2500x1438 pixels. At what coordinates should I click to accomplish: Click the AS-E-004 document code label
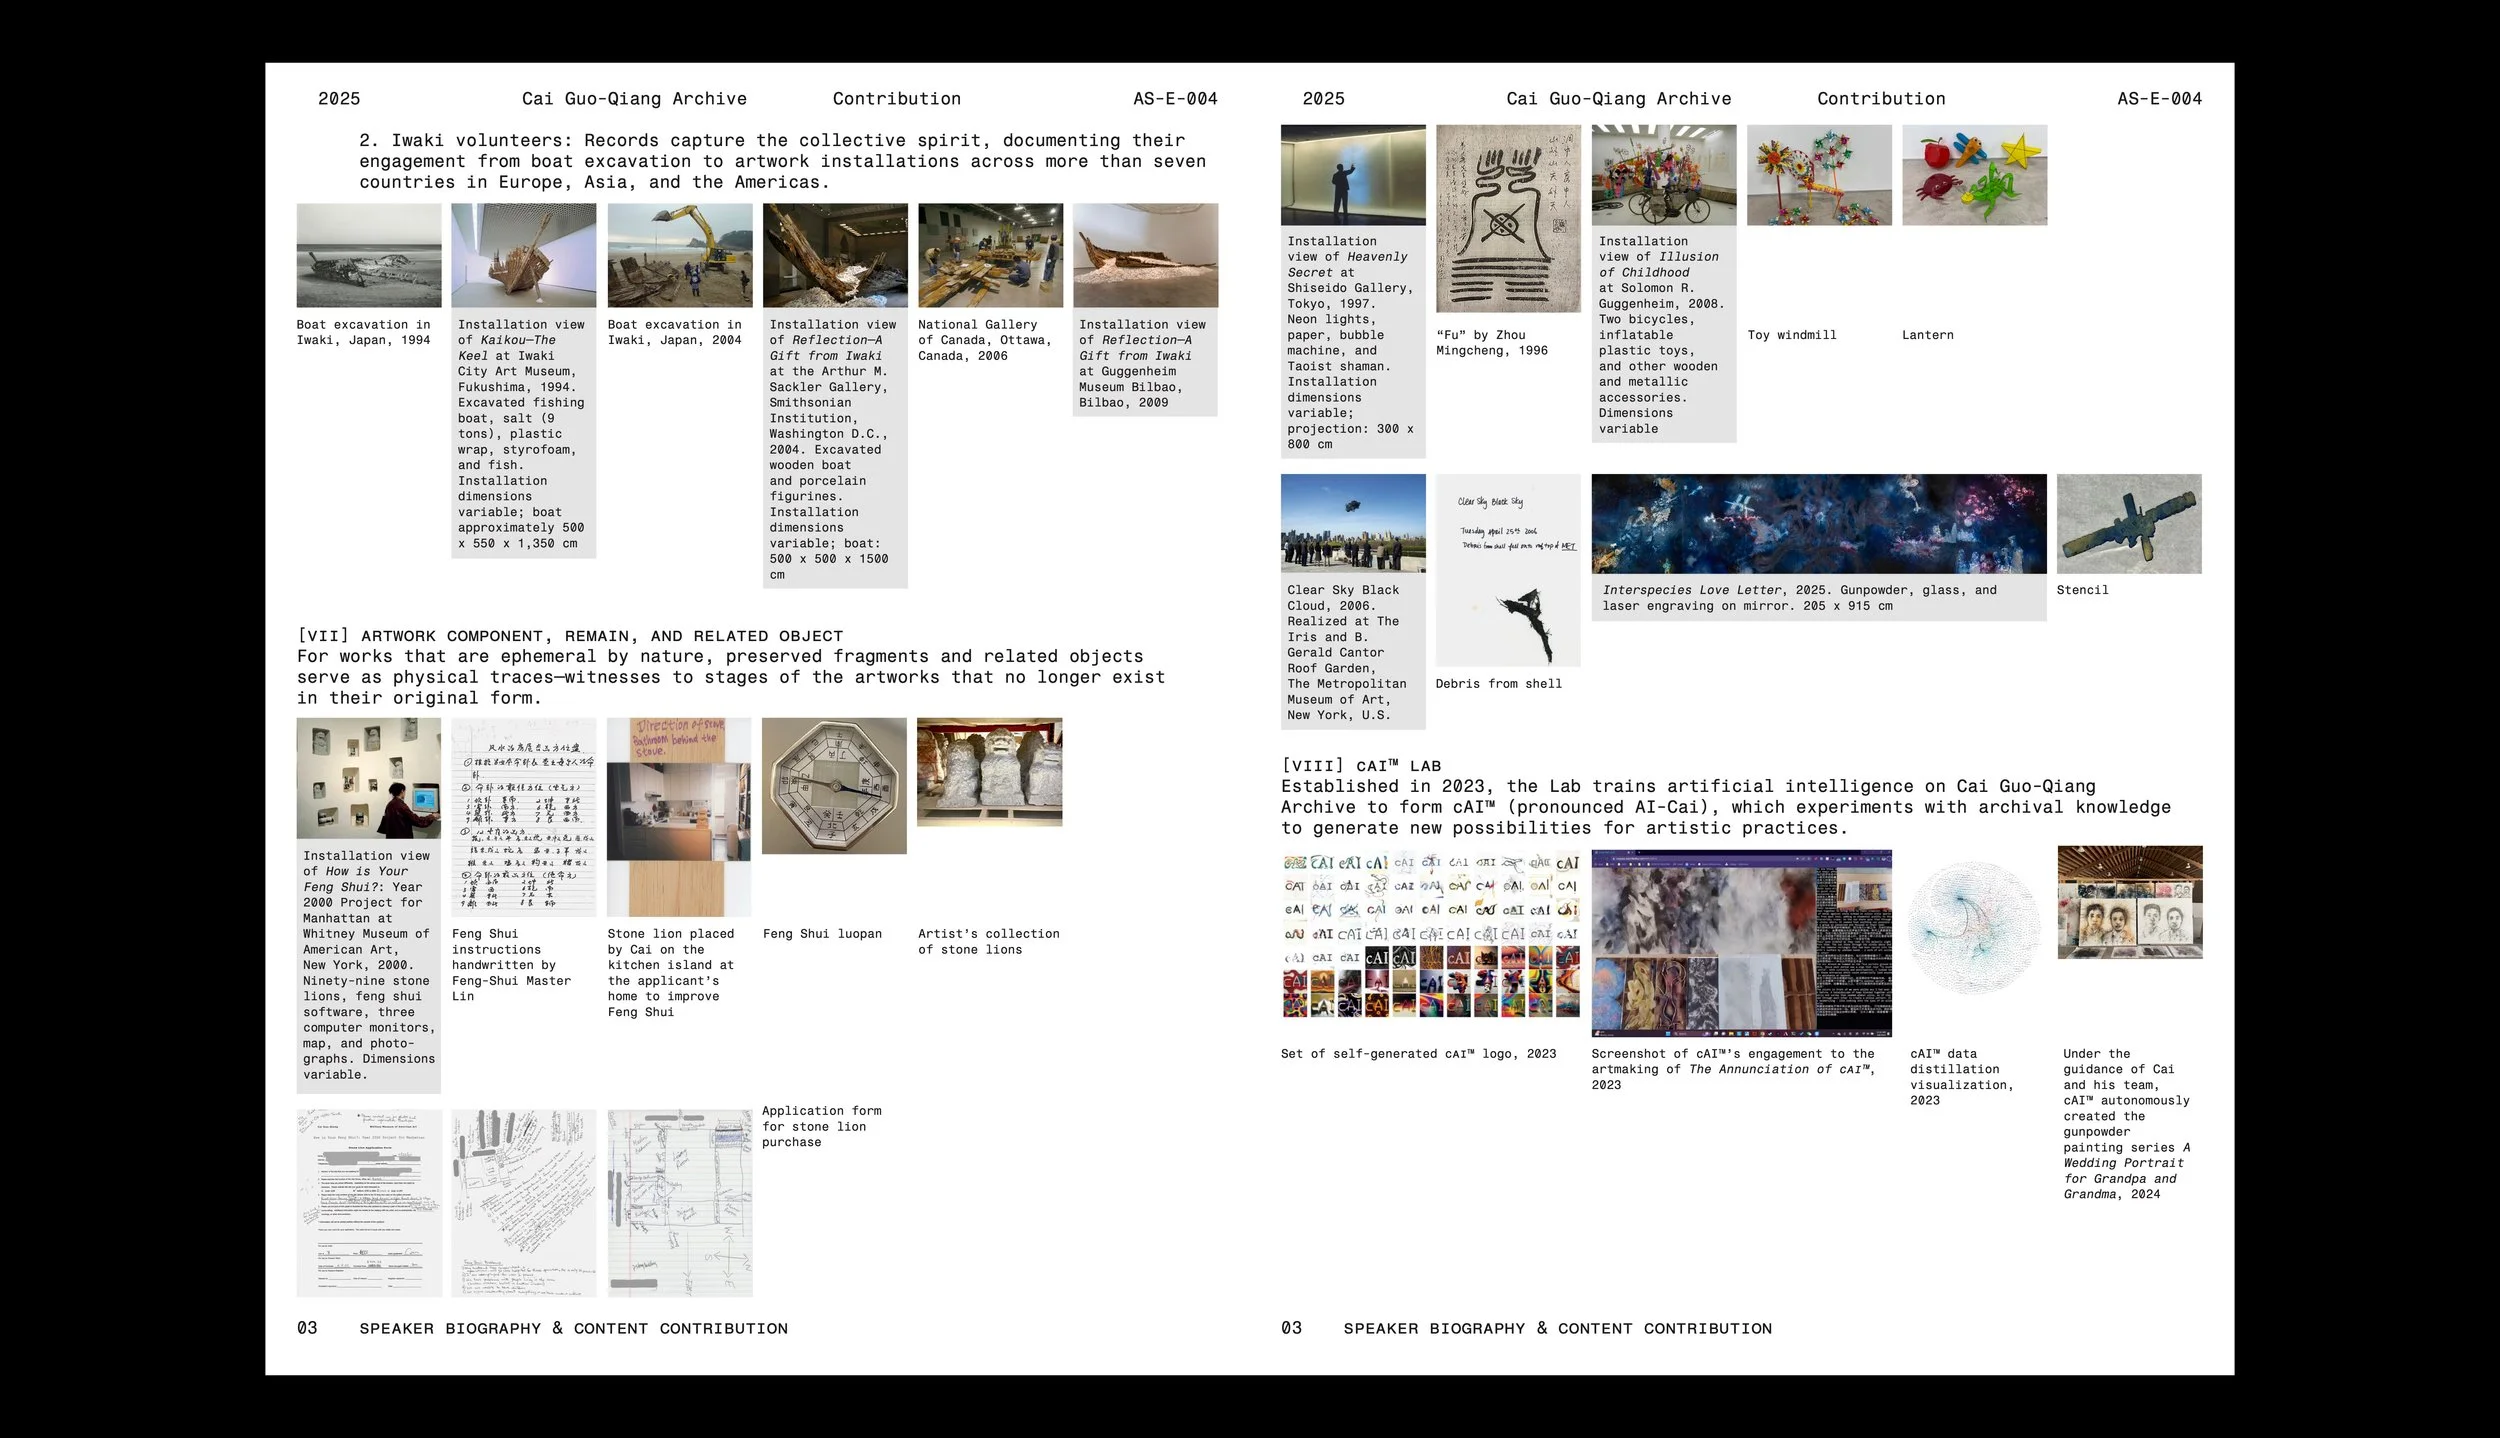(1175, 98)
